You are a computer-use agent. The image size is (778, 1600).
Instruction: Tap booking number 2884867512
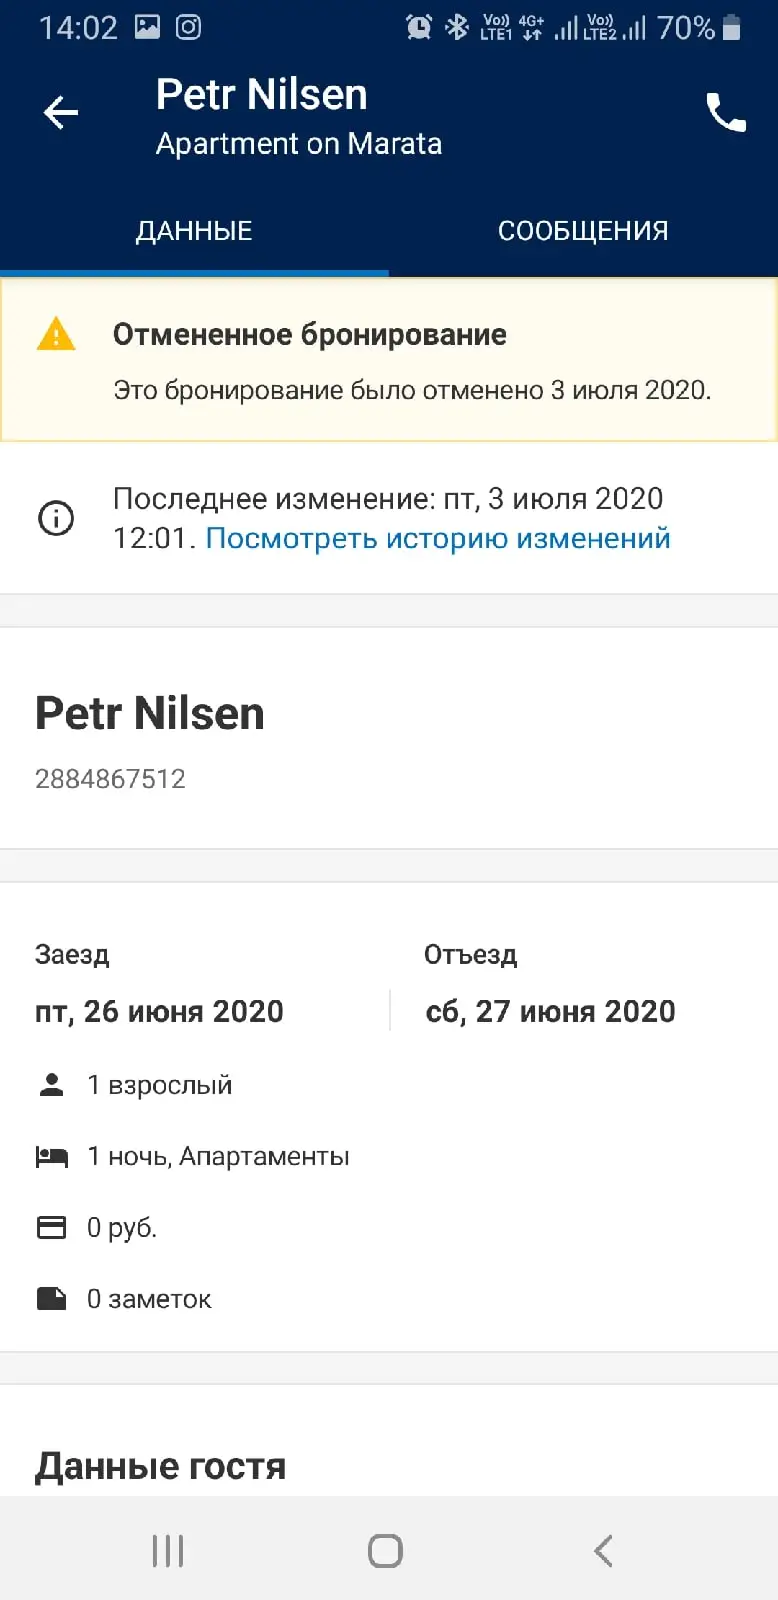click(110, 779)
